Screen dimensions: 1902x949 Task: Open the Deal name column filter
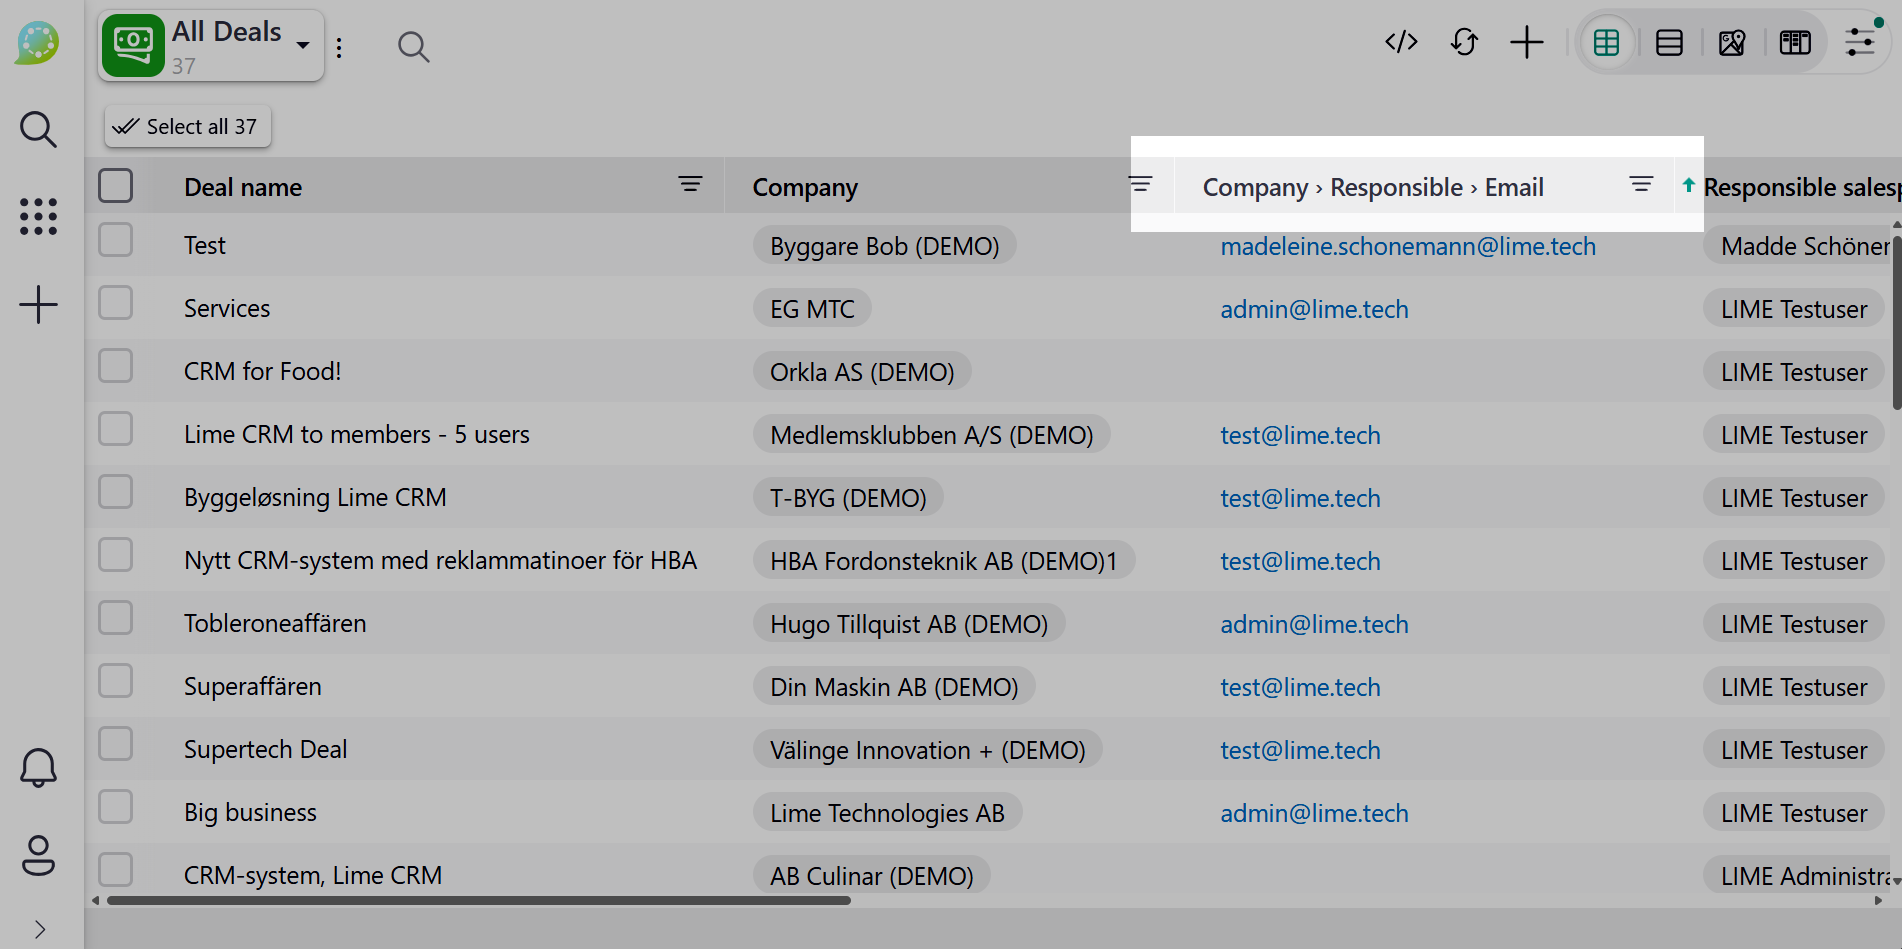pos(689,184)
